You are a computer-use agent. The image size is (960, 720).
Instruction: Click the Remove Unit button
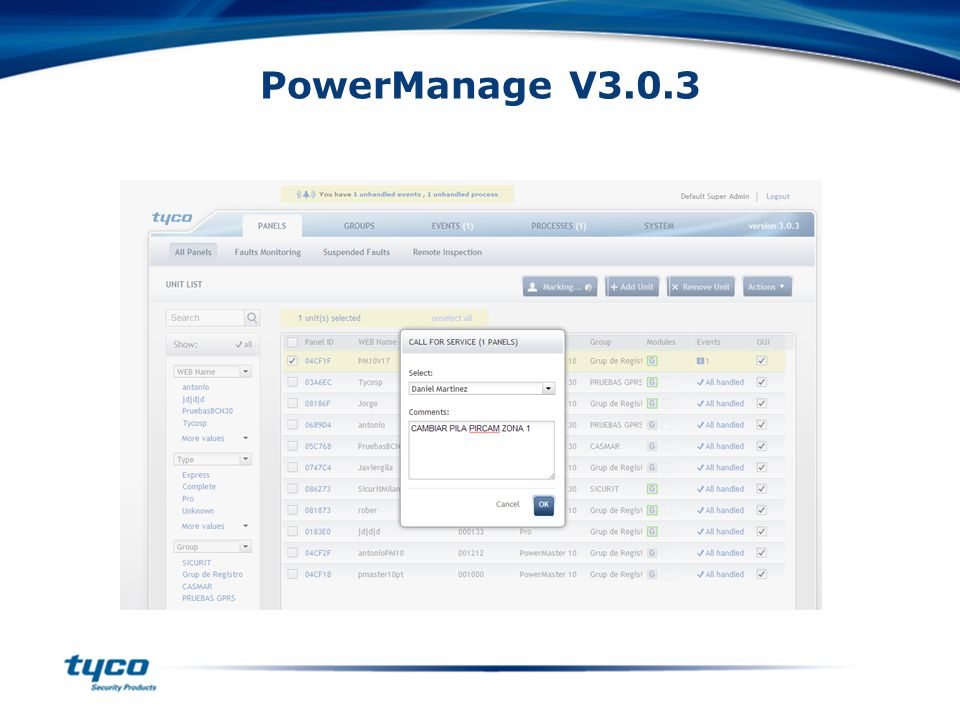(701, 287)
